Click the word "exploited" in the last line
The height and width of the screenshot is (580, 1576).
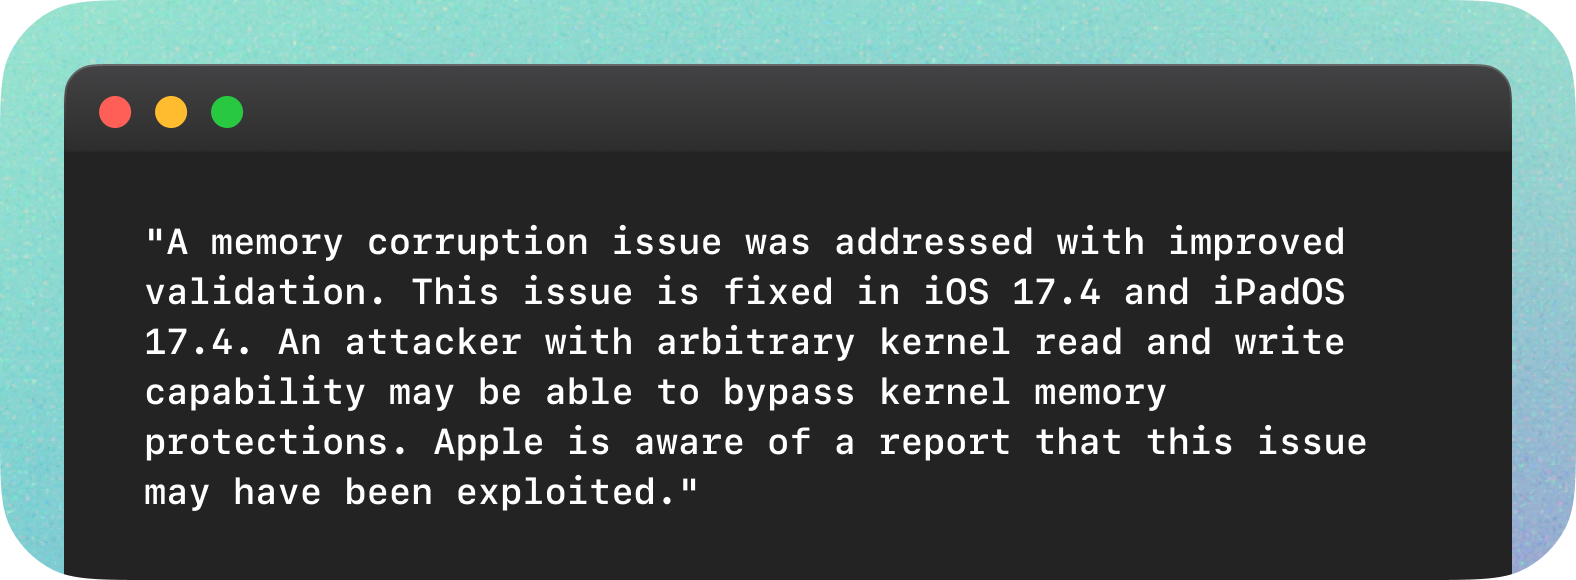coord(556,493)
